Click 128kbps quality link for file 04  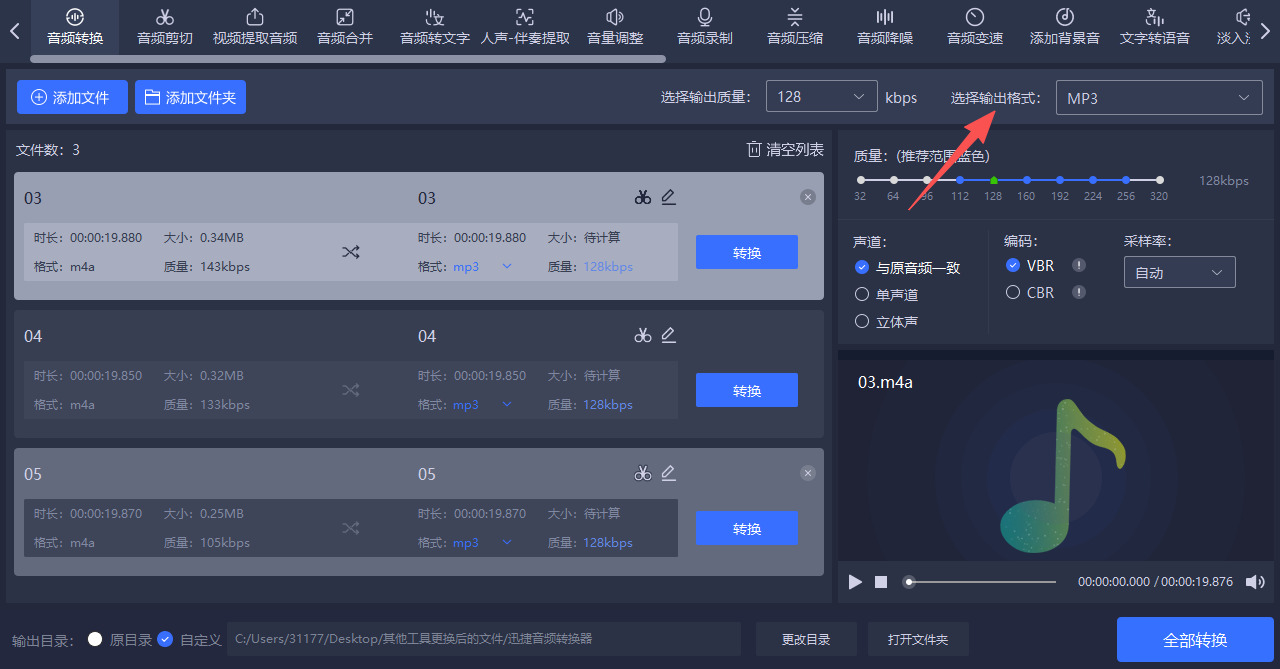click(x=608, y=404)
